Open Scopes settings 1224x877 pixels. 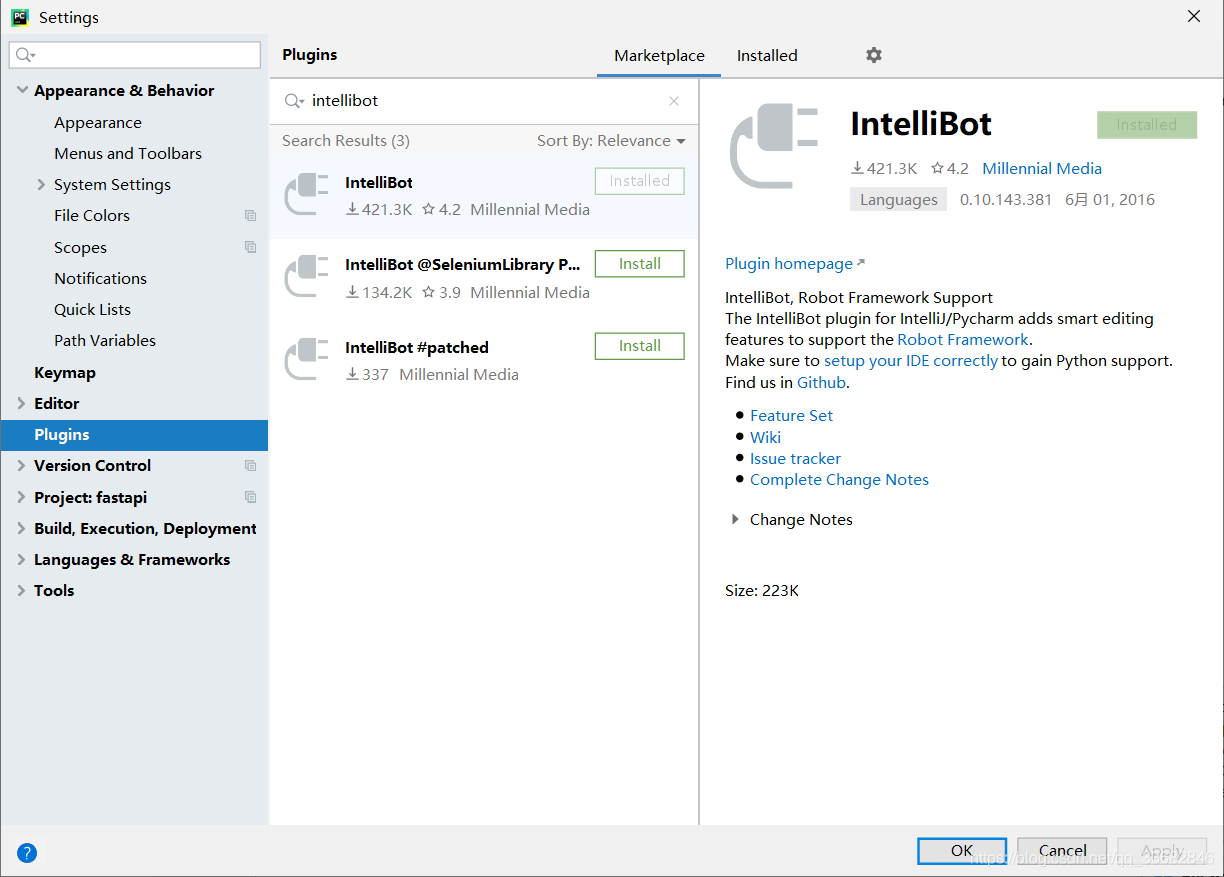[80, 248]
